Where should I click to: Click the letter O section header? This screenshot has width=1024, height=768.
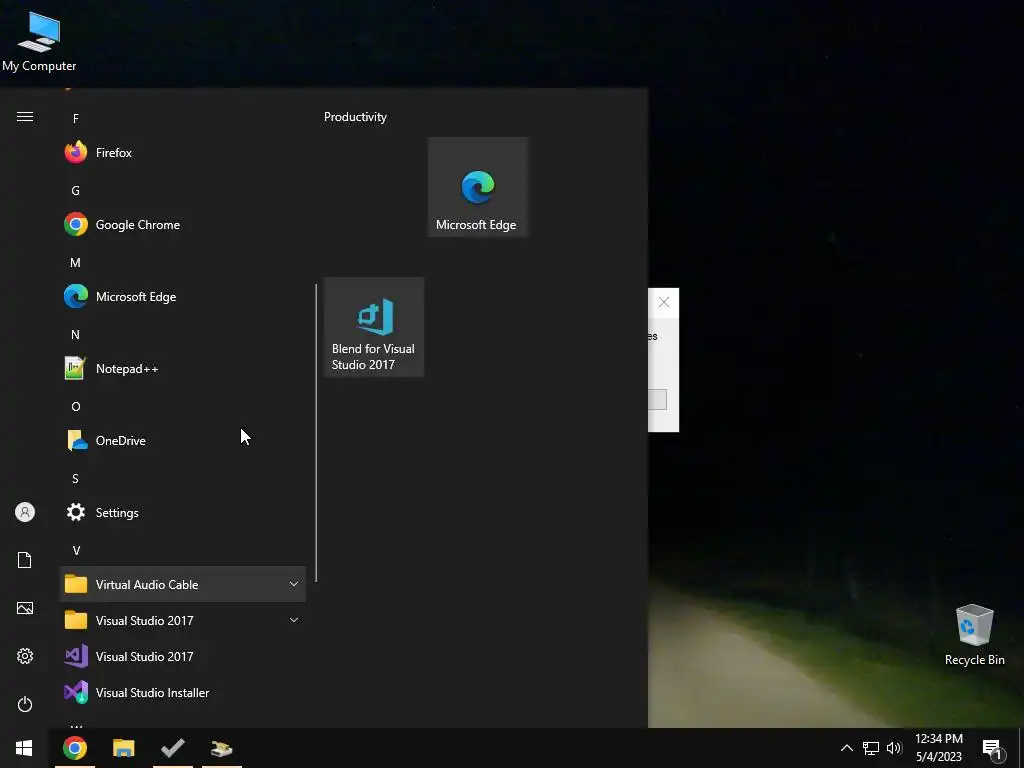coord(76,407)
